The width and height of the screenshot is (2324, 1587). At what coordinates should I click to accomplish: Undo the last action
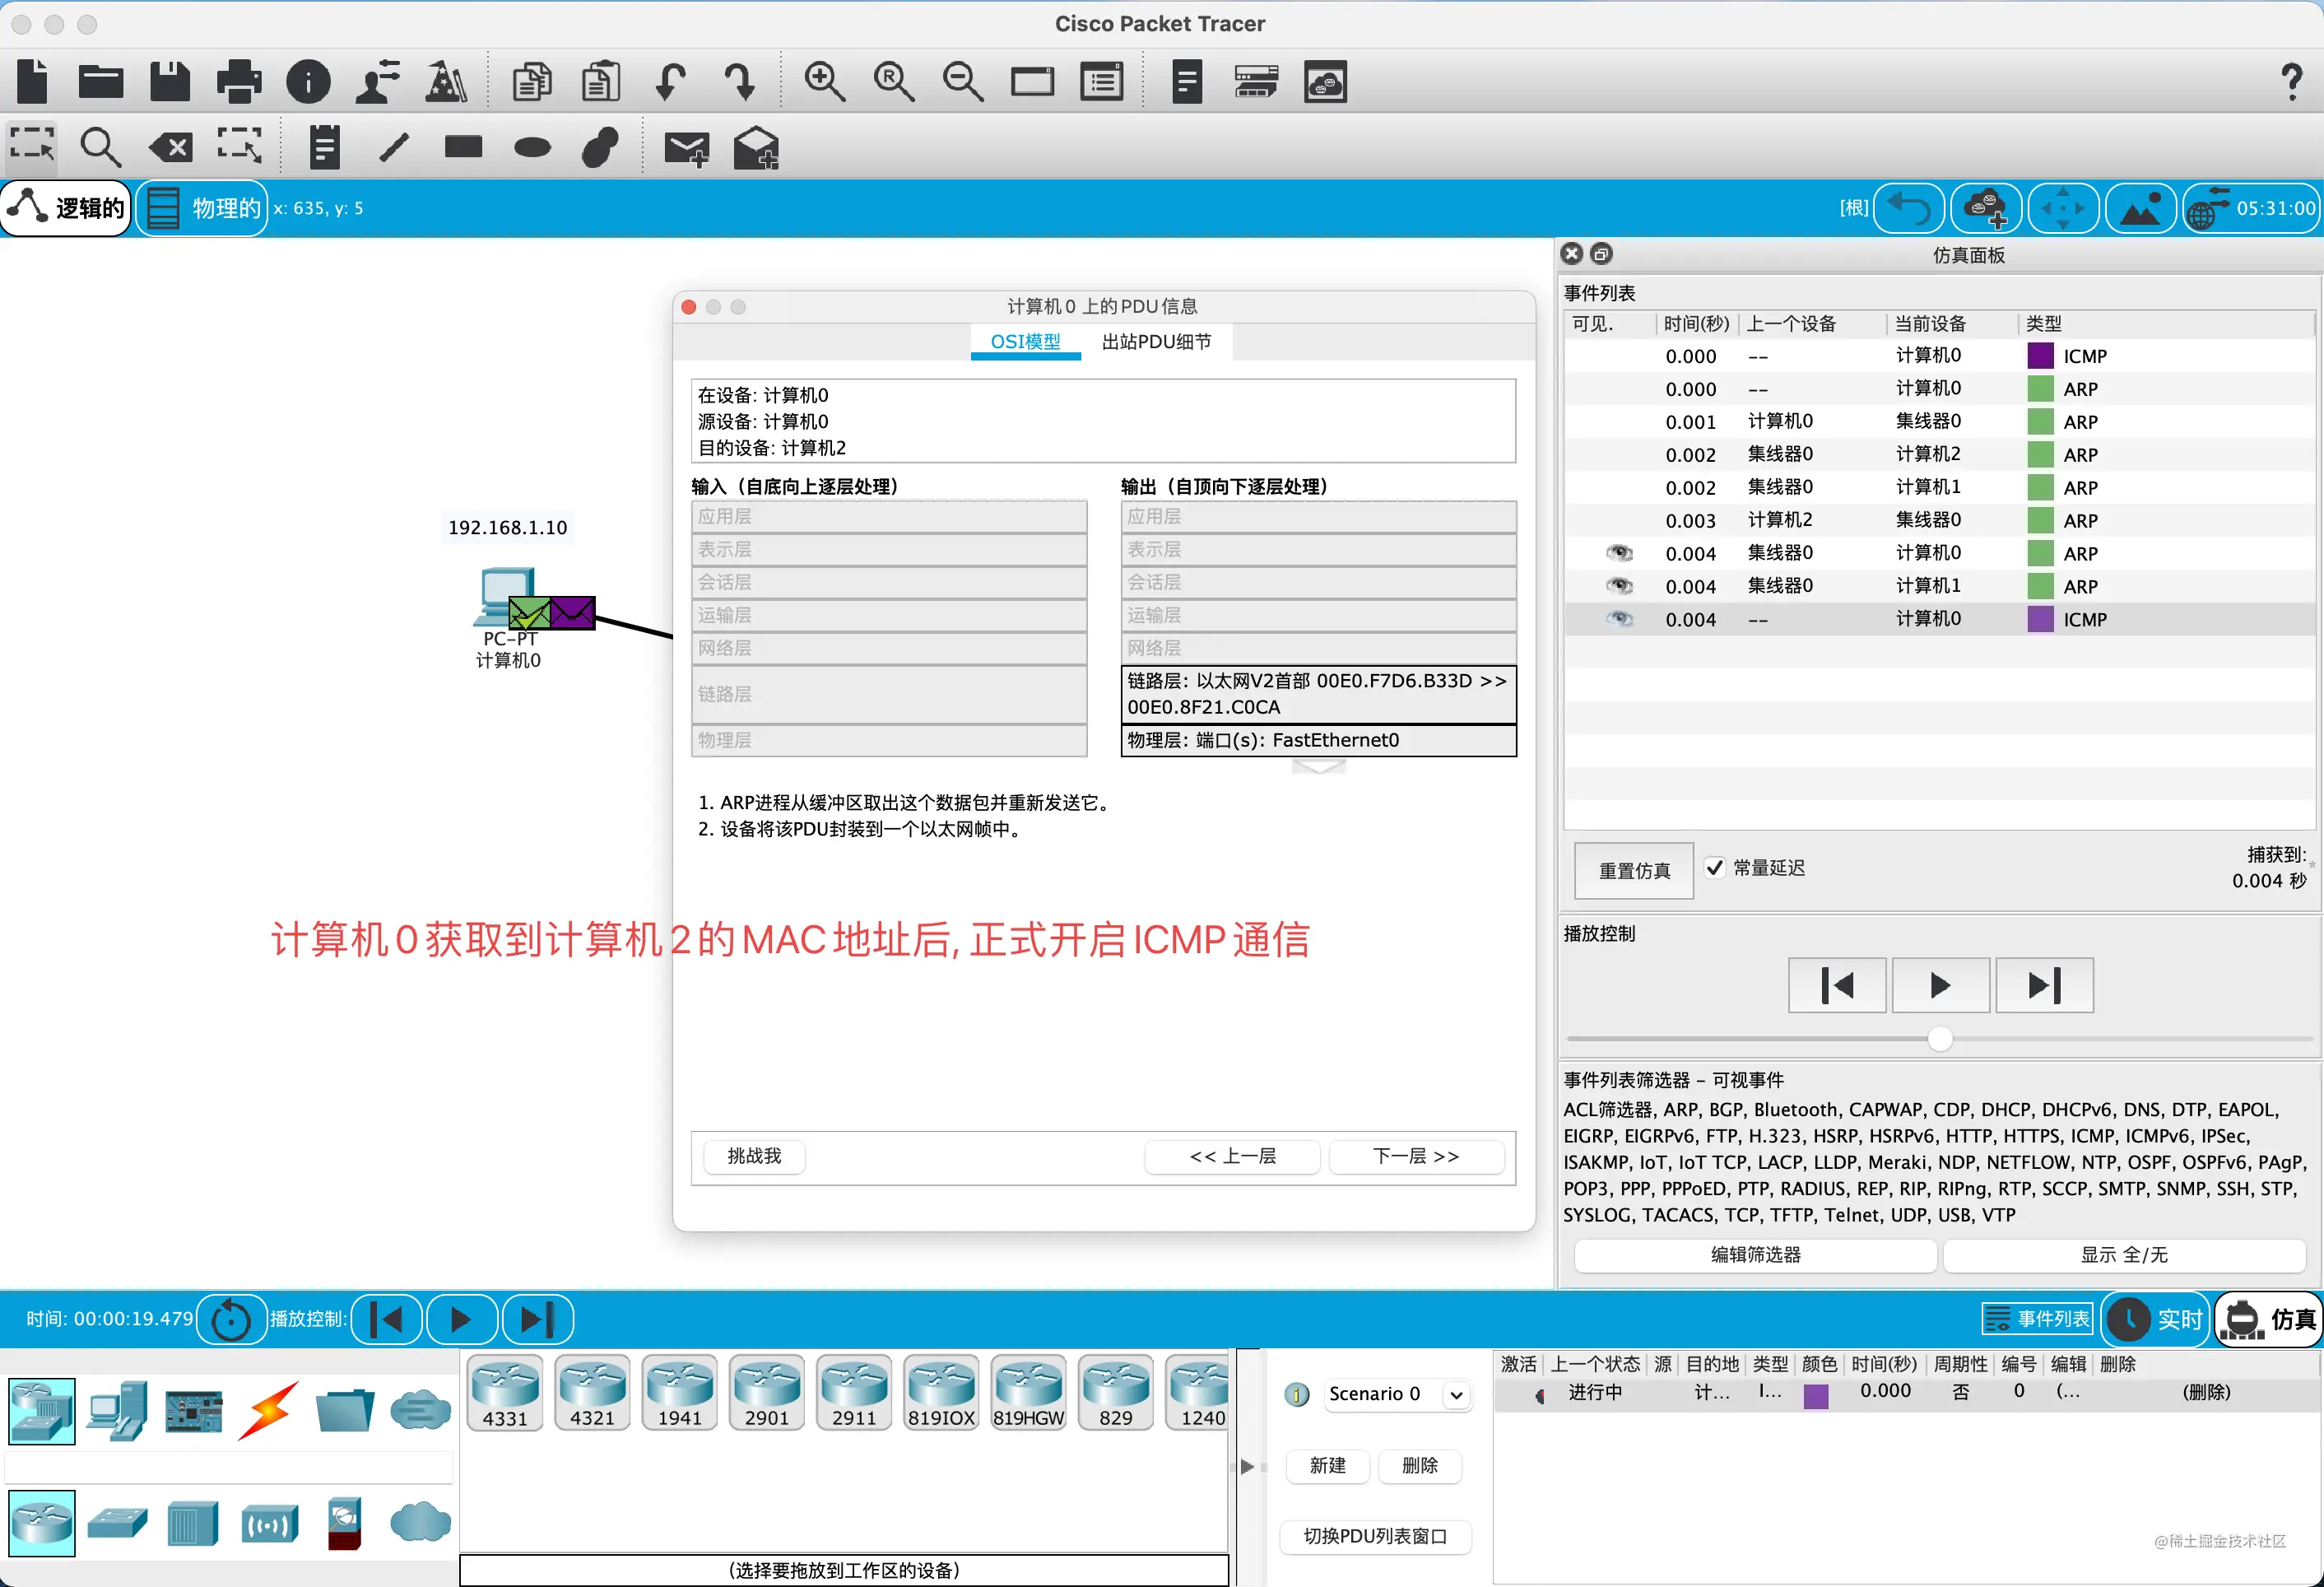[x=671, y=82]
